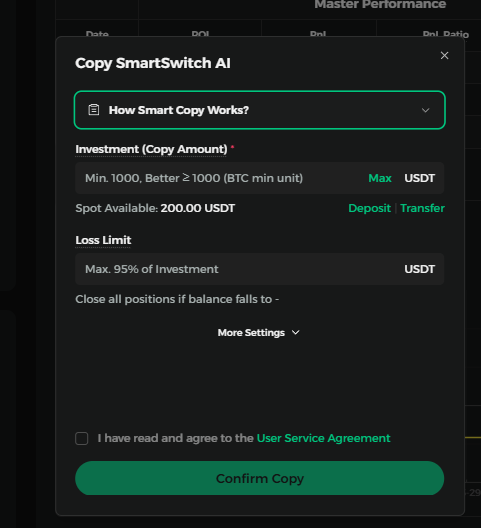Click the clipboard icon beside How Smart Copy Works
The image size is (481, 528).
tap(94, 110)
